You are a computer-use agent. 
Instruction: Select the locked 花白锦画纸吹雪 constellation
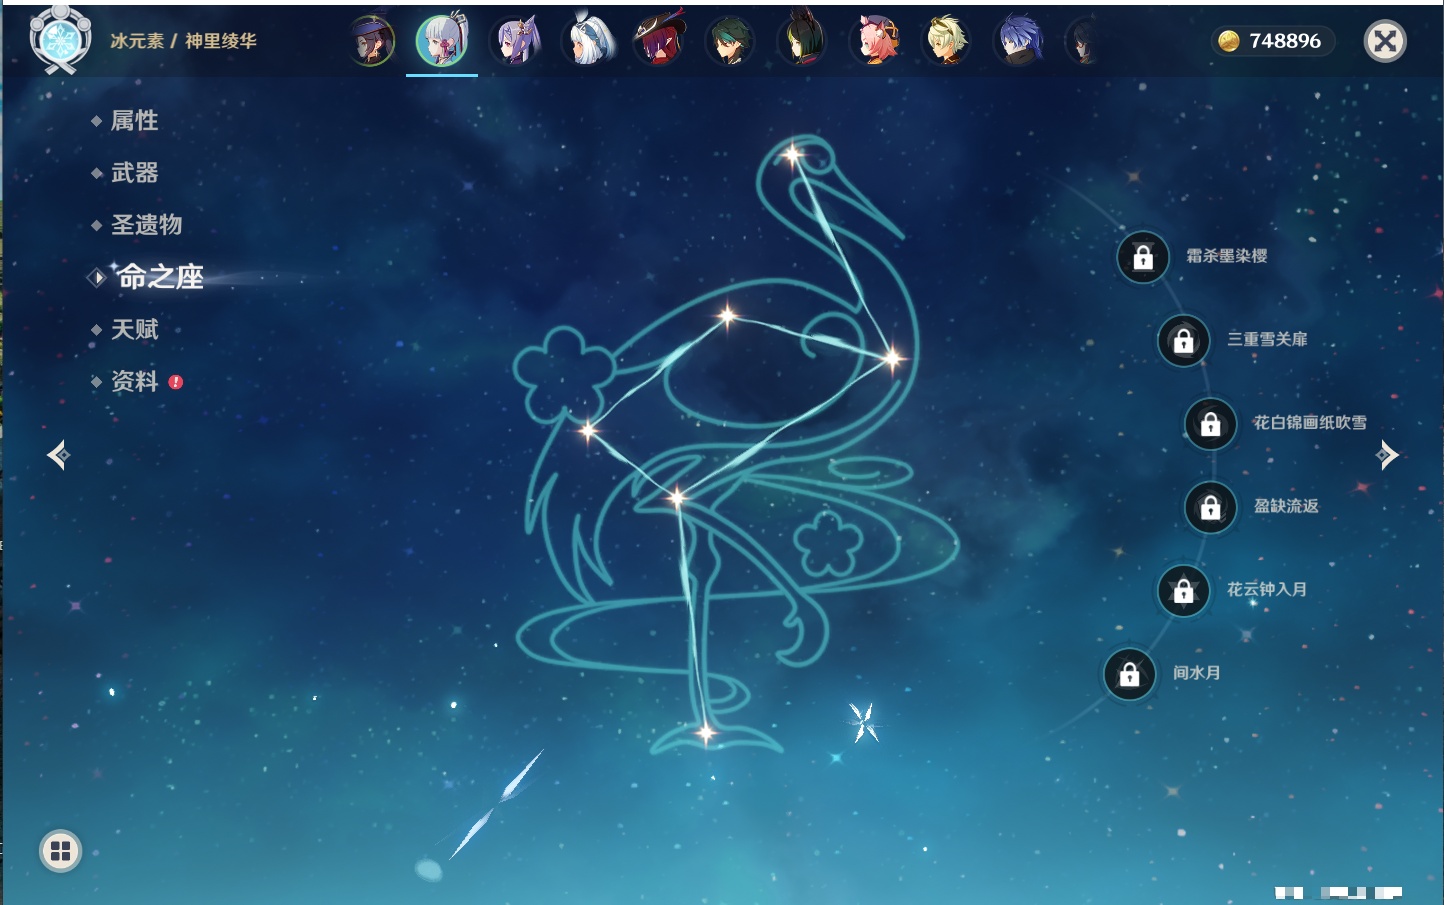[x=1210, y=424]
